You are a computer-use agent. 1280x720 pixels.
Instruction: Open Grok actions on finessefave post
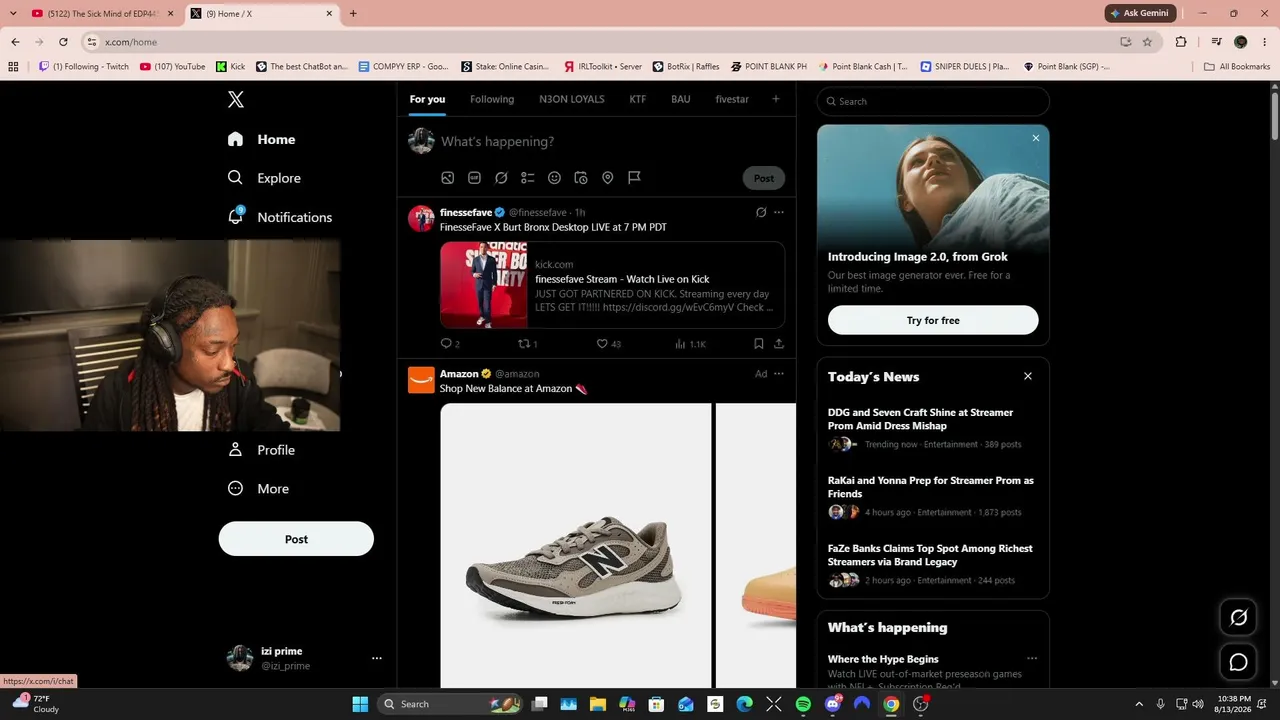pyautogui.click(x=761, y=212)
